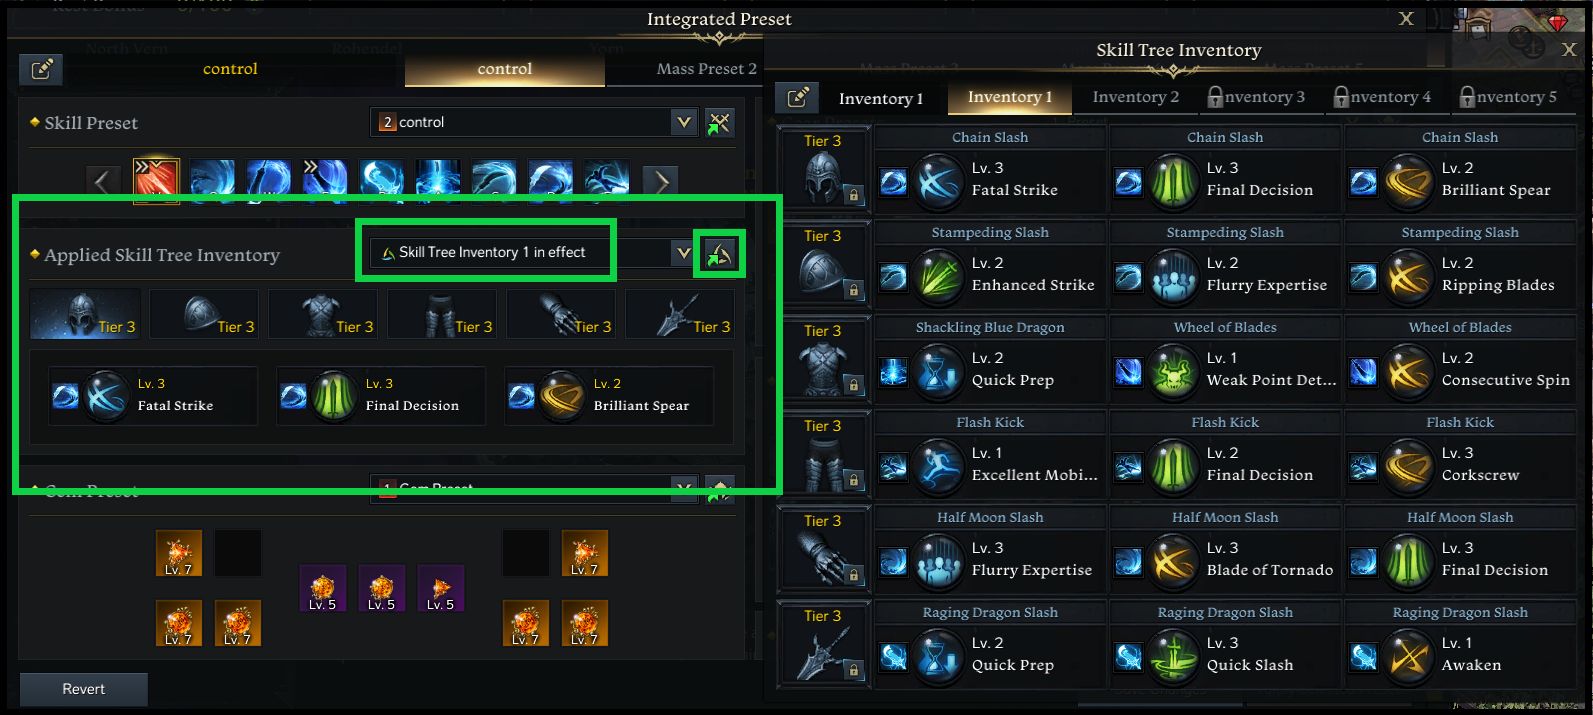The width and height of the screenshot is (1593, 715).
Task: Toggle the lock on the Tier 3 shoulder piece
Action: [x=853, y=290]
